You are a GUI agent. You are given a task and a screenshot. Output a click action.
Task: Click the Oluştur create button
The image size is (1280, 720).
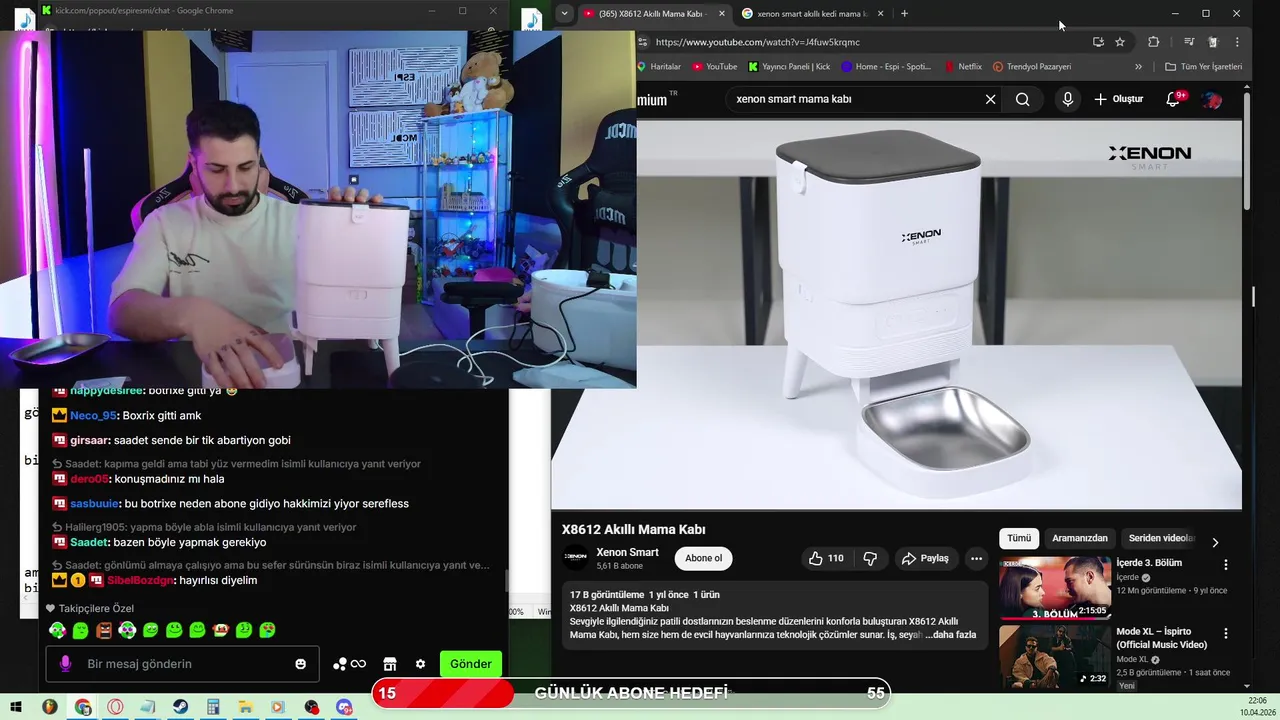1119,99
